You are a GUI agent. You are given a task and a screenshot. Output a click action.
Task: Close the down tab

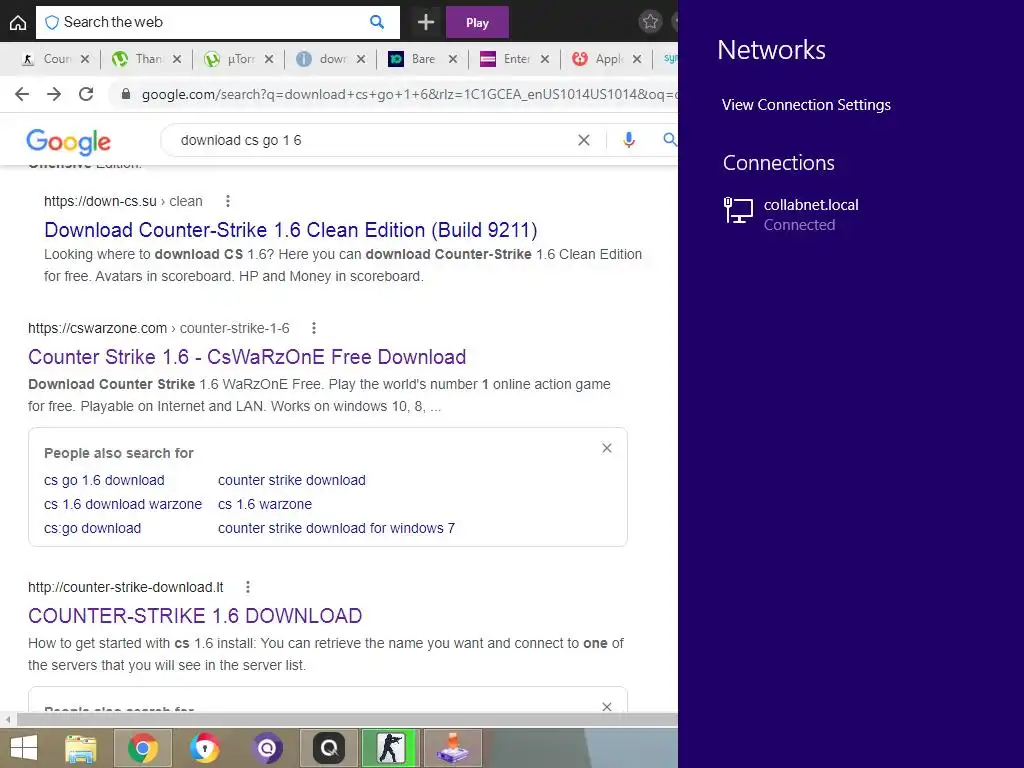(x=361, y=59)
